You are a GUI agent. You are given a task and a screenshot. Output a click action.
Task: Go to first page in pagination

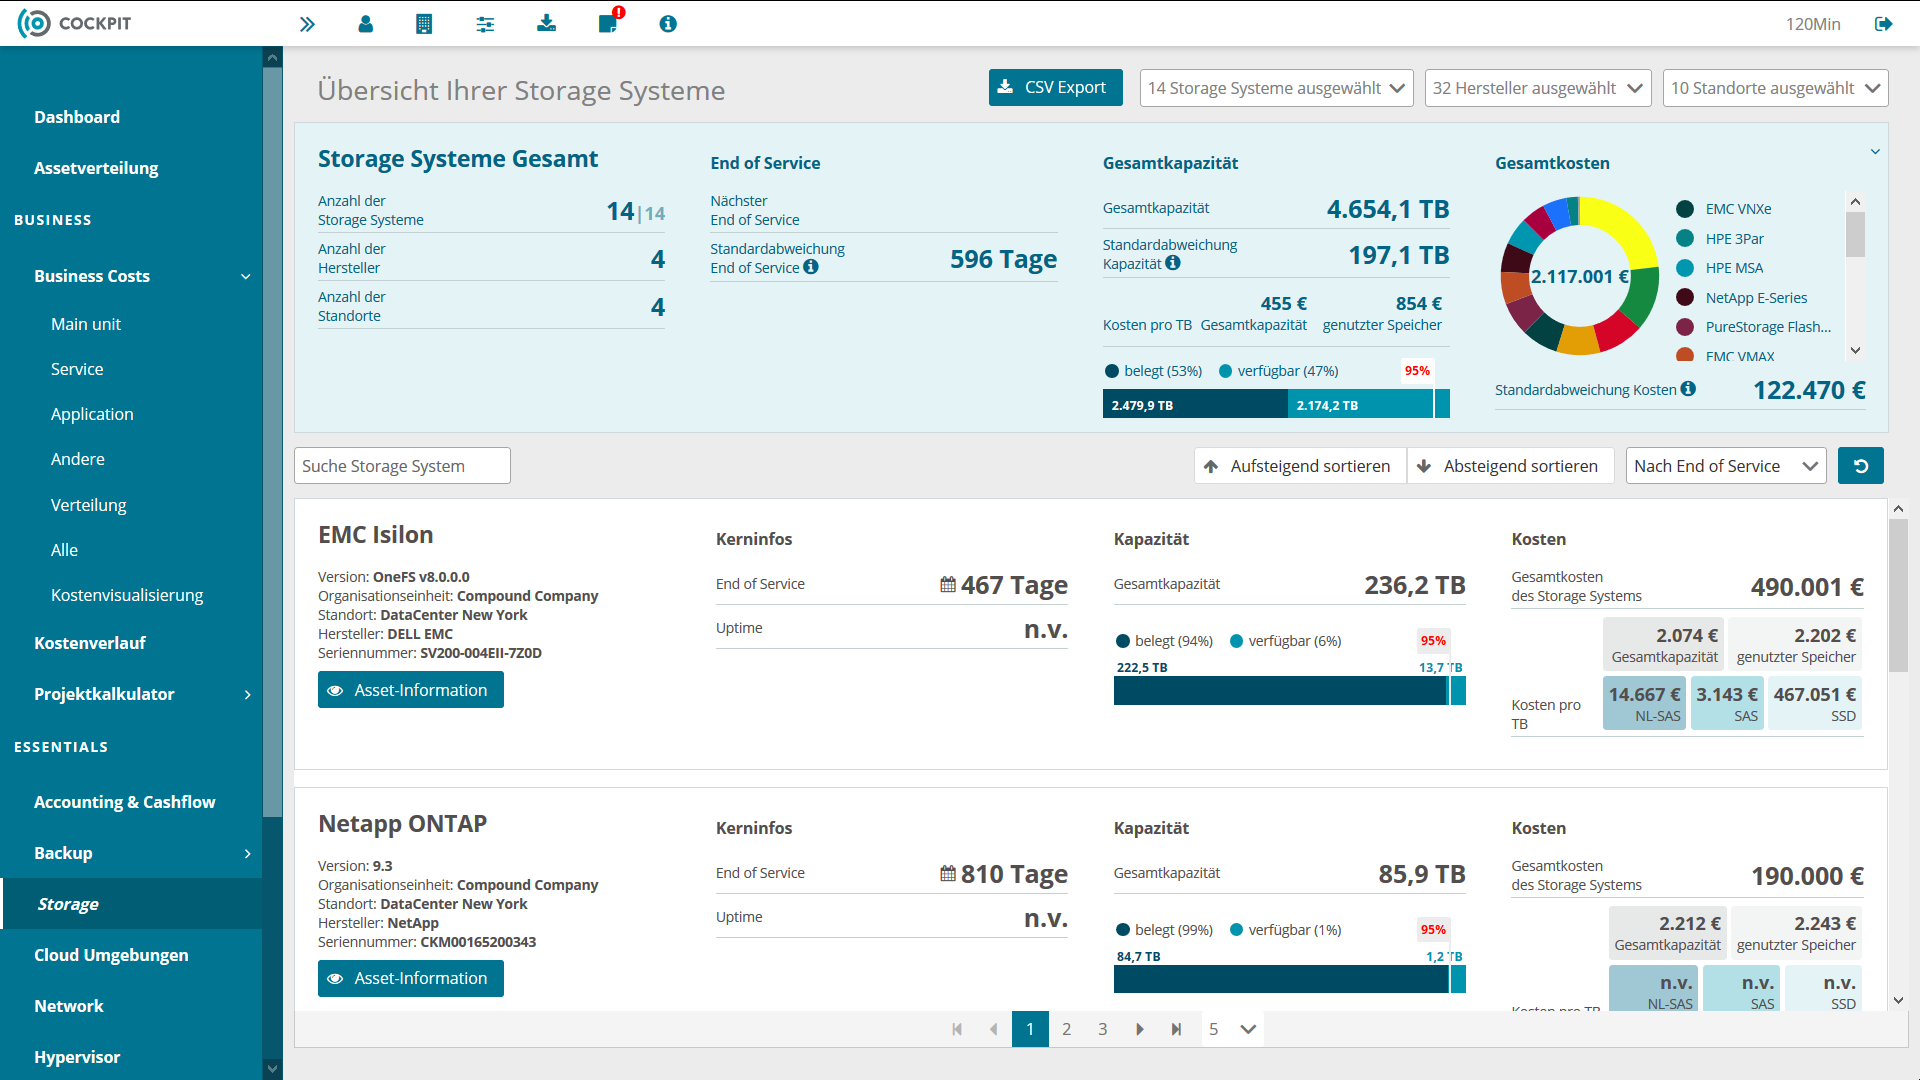[x=957, y=1029]
